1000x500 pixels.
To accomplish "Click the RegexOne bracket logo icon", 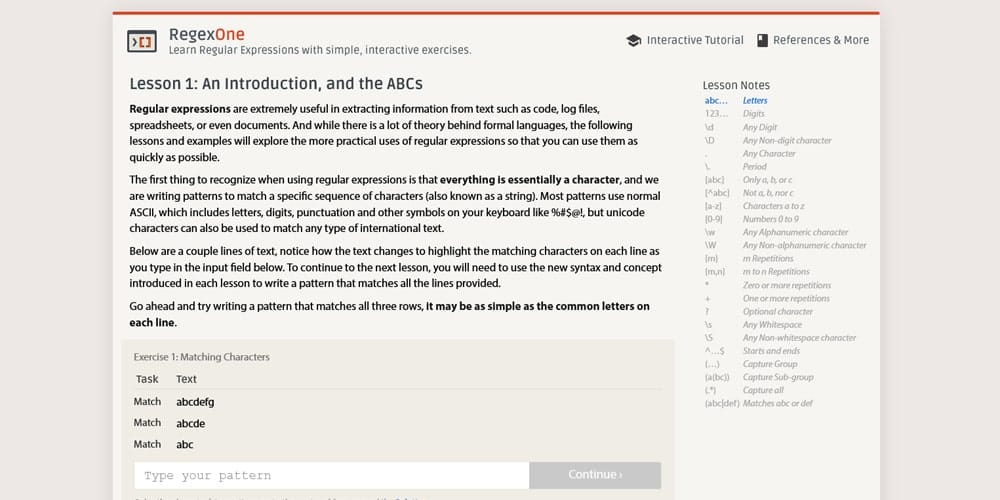I will [x=142, y=41].
